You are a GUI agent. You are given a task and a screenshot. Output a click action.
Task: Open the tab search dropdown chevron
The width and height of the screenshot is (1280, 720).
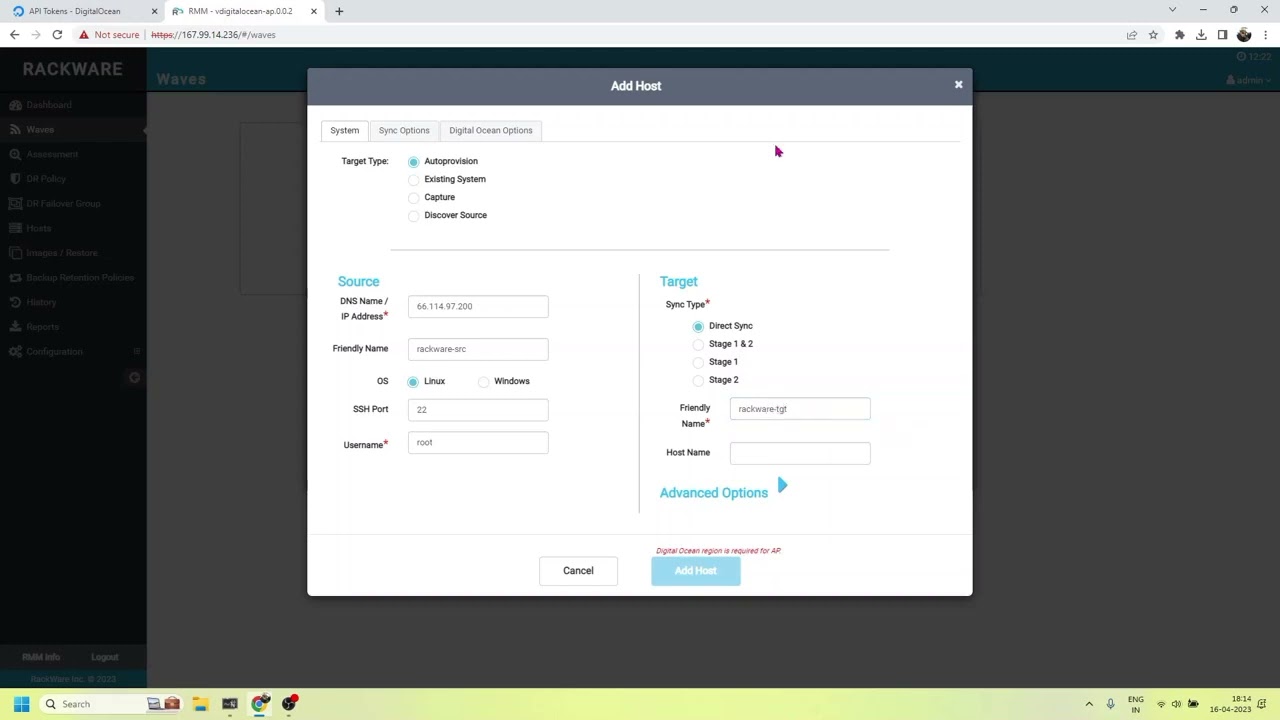[x=1172, y=10]
